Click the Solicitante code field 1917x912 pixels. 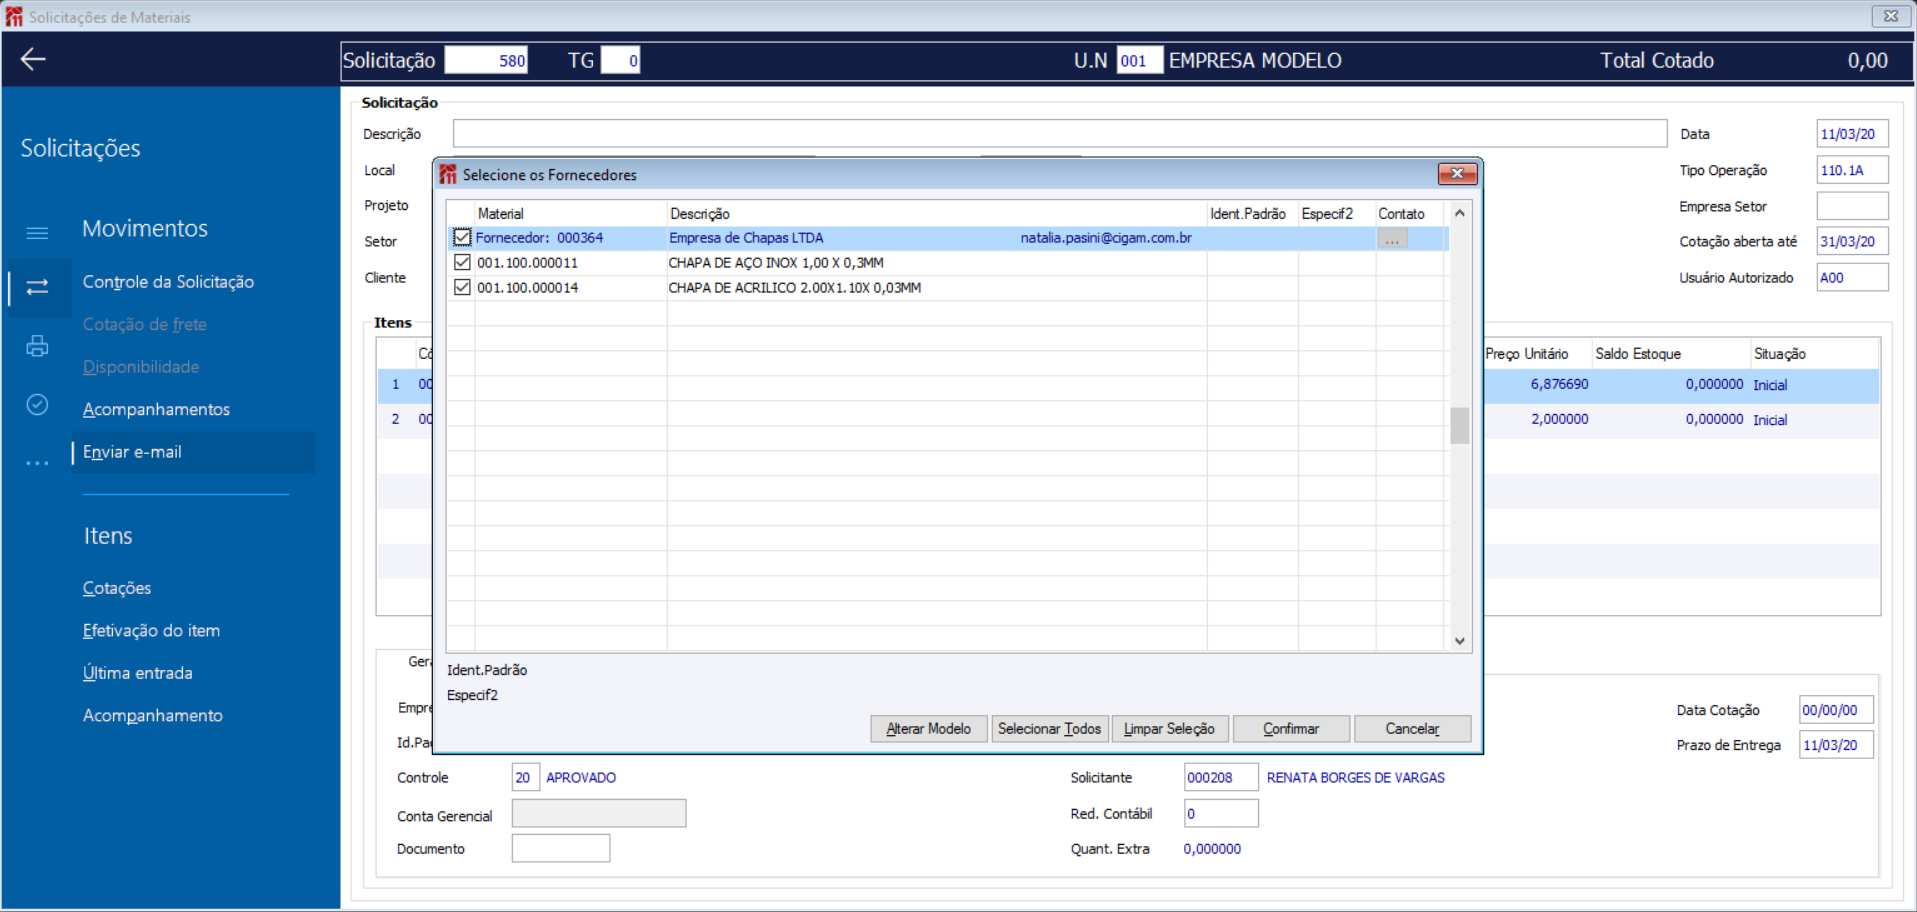pos(1221,777)
